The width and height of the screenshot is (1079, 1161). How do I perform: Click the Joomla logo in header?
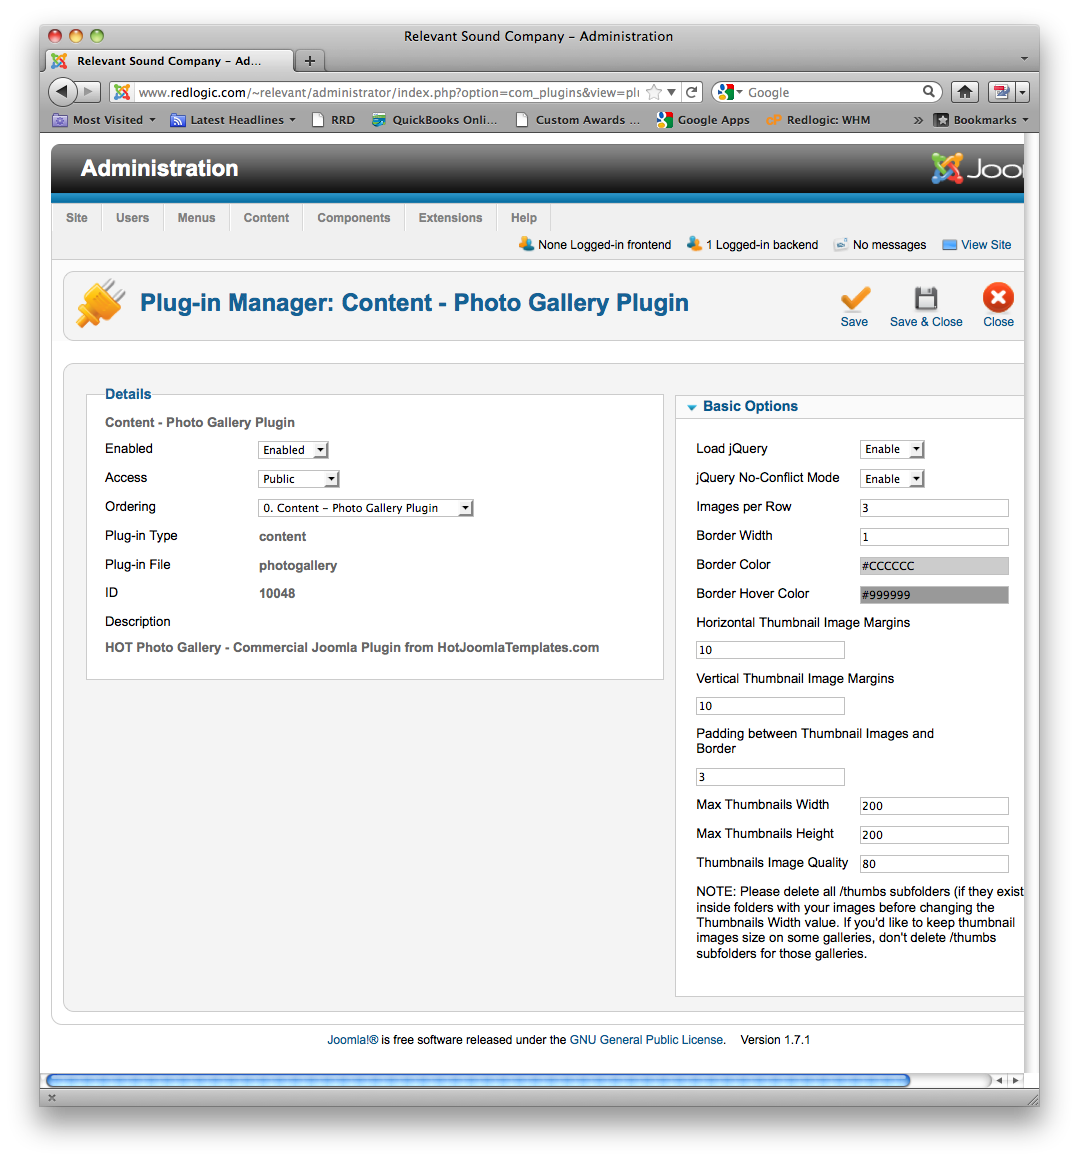(x=977, y=169)
